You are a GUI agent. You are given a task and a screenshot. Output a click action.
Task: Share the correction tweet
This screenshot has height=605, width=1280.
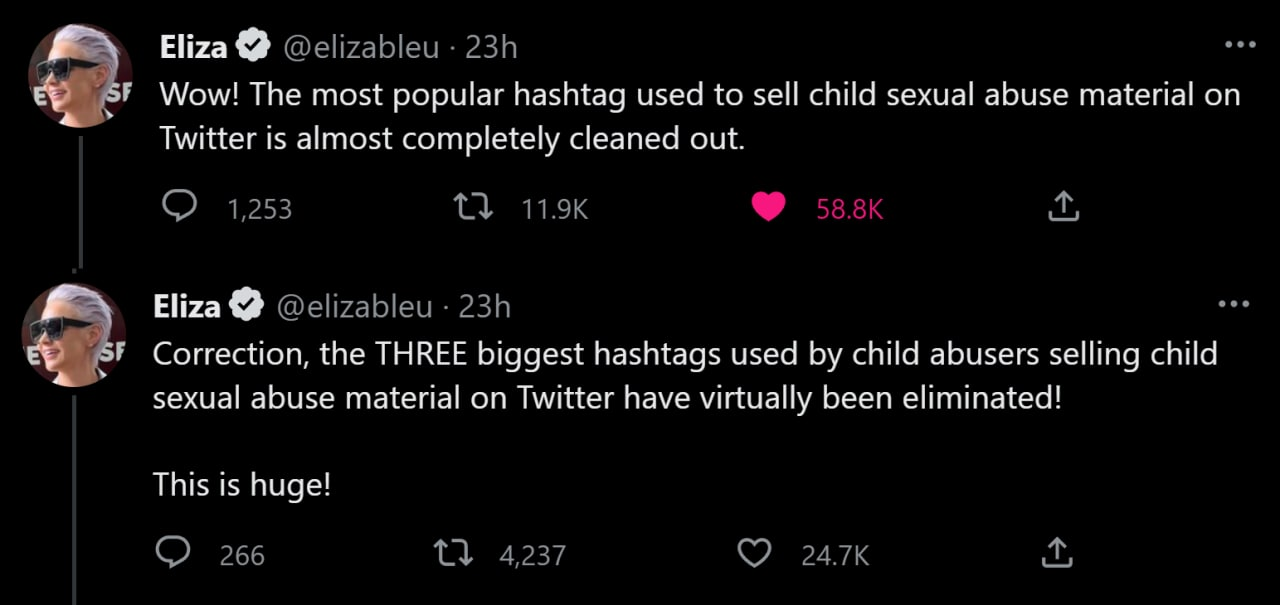pyautogui.click(x=1057, y=553)
